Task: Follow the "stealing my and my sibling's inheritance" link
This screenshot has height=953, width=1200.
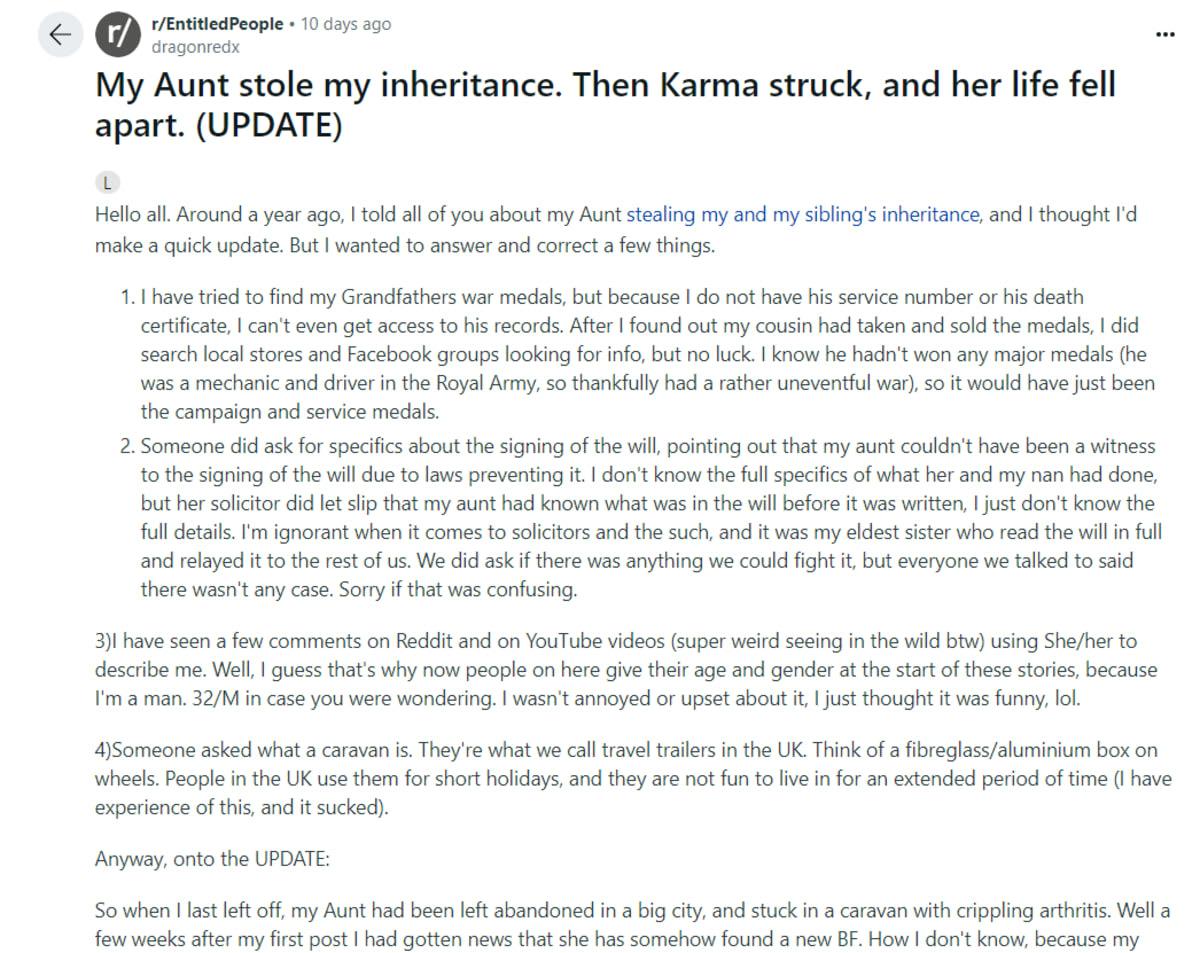Action: [x=803, y=214]
